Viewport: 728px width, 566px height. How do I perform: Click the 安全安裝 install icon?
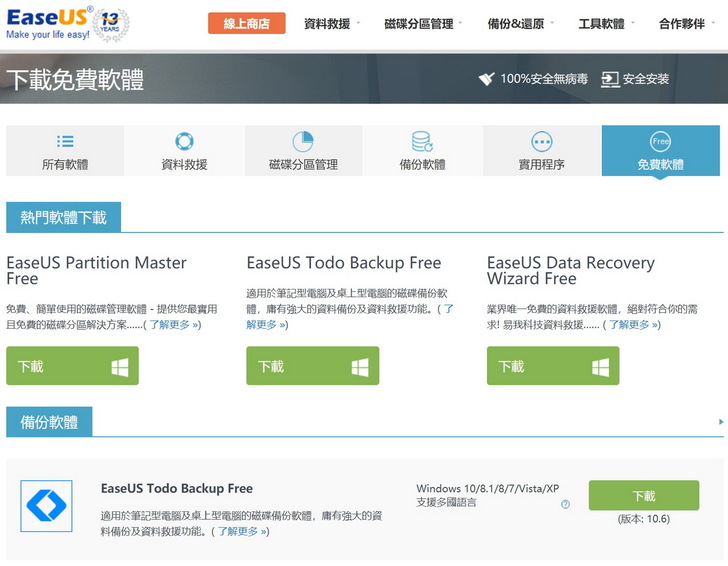tap(610, 79)
